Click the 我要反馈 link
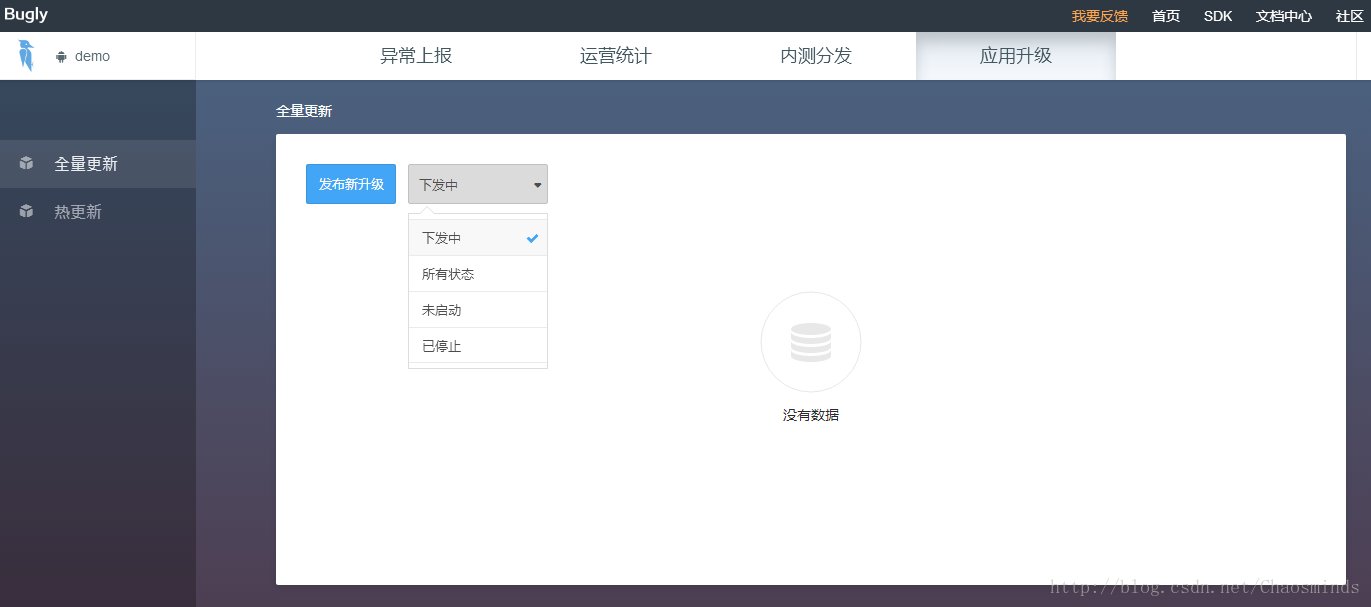This screenshot has width=1371, height=607. tap(1100, 16)
